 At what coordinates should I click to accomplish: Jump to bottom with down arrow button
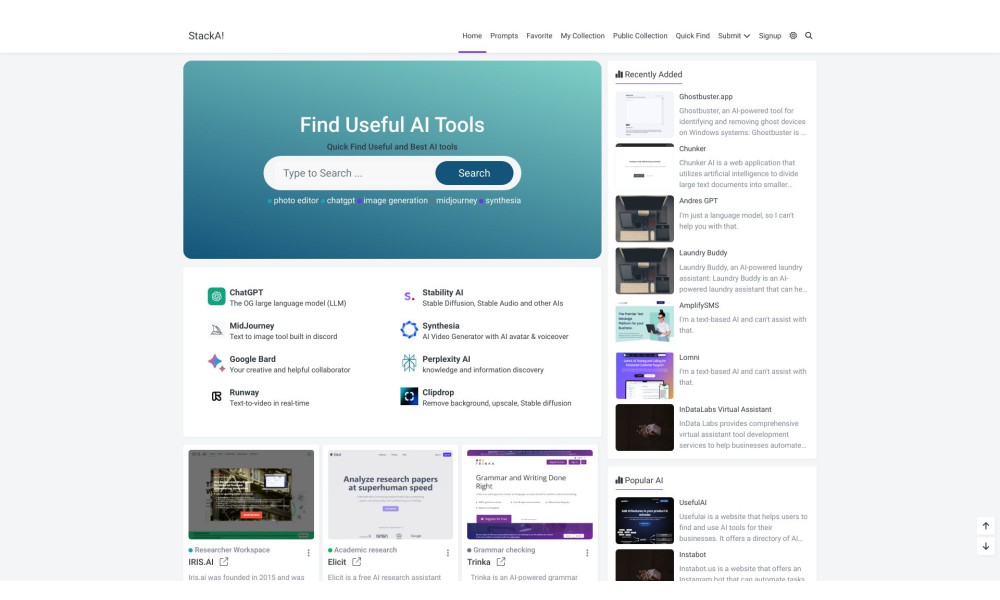point(985,546)
